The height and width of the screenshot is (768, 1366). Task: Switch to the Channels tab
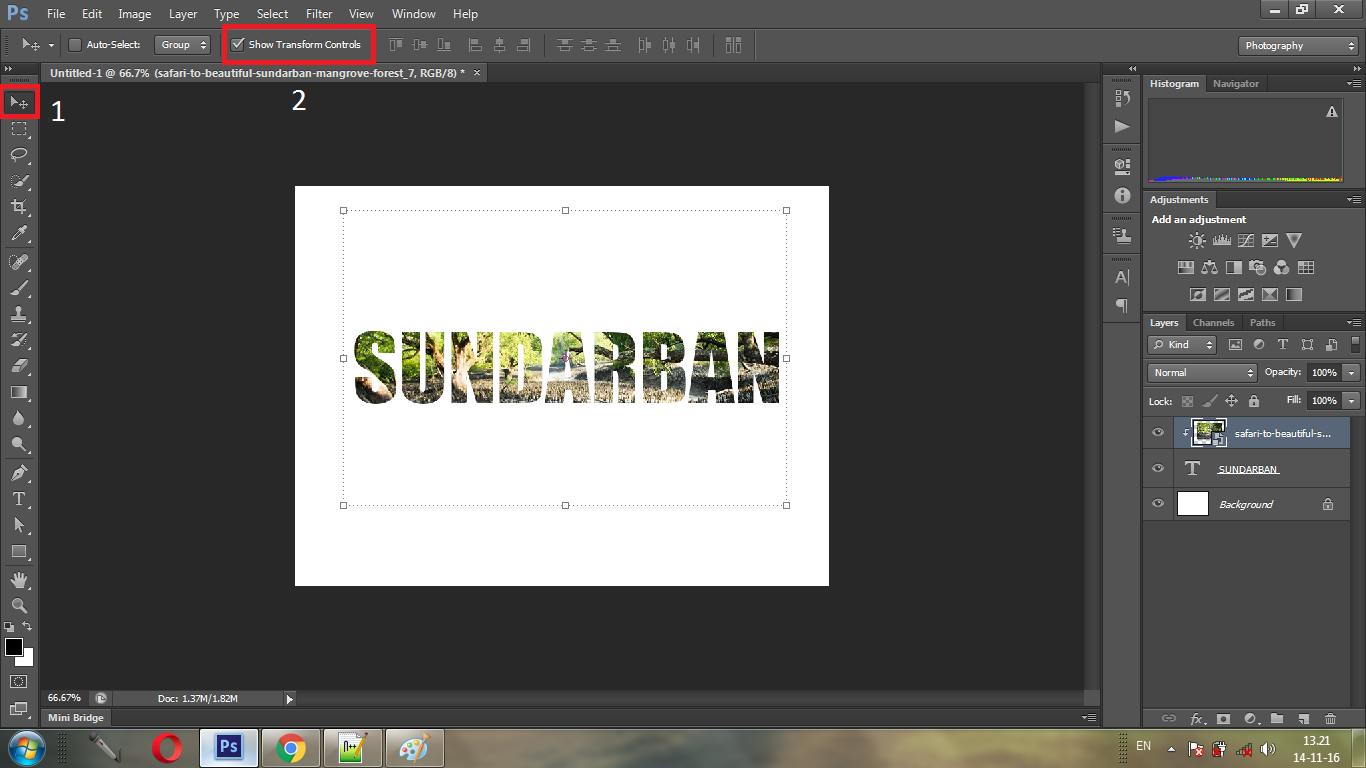(1213, 323)
